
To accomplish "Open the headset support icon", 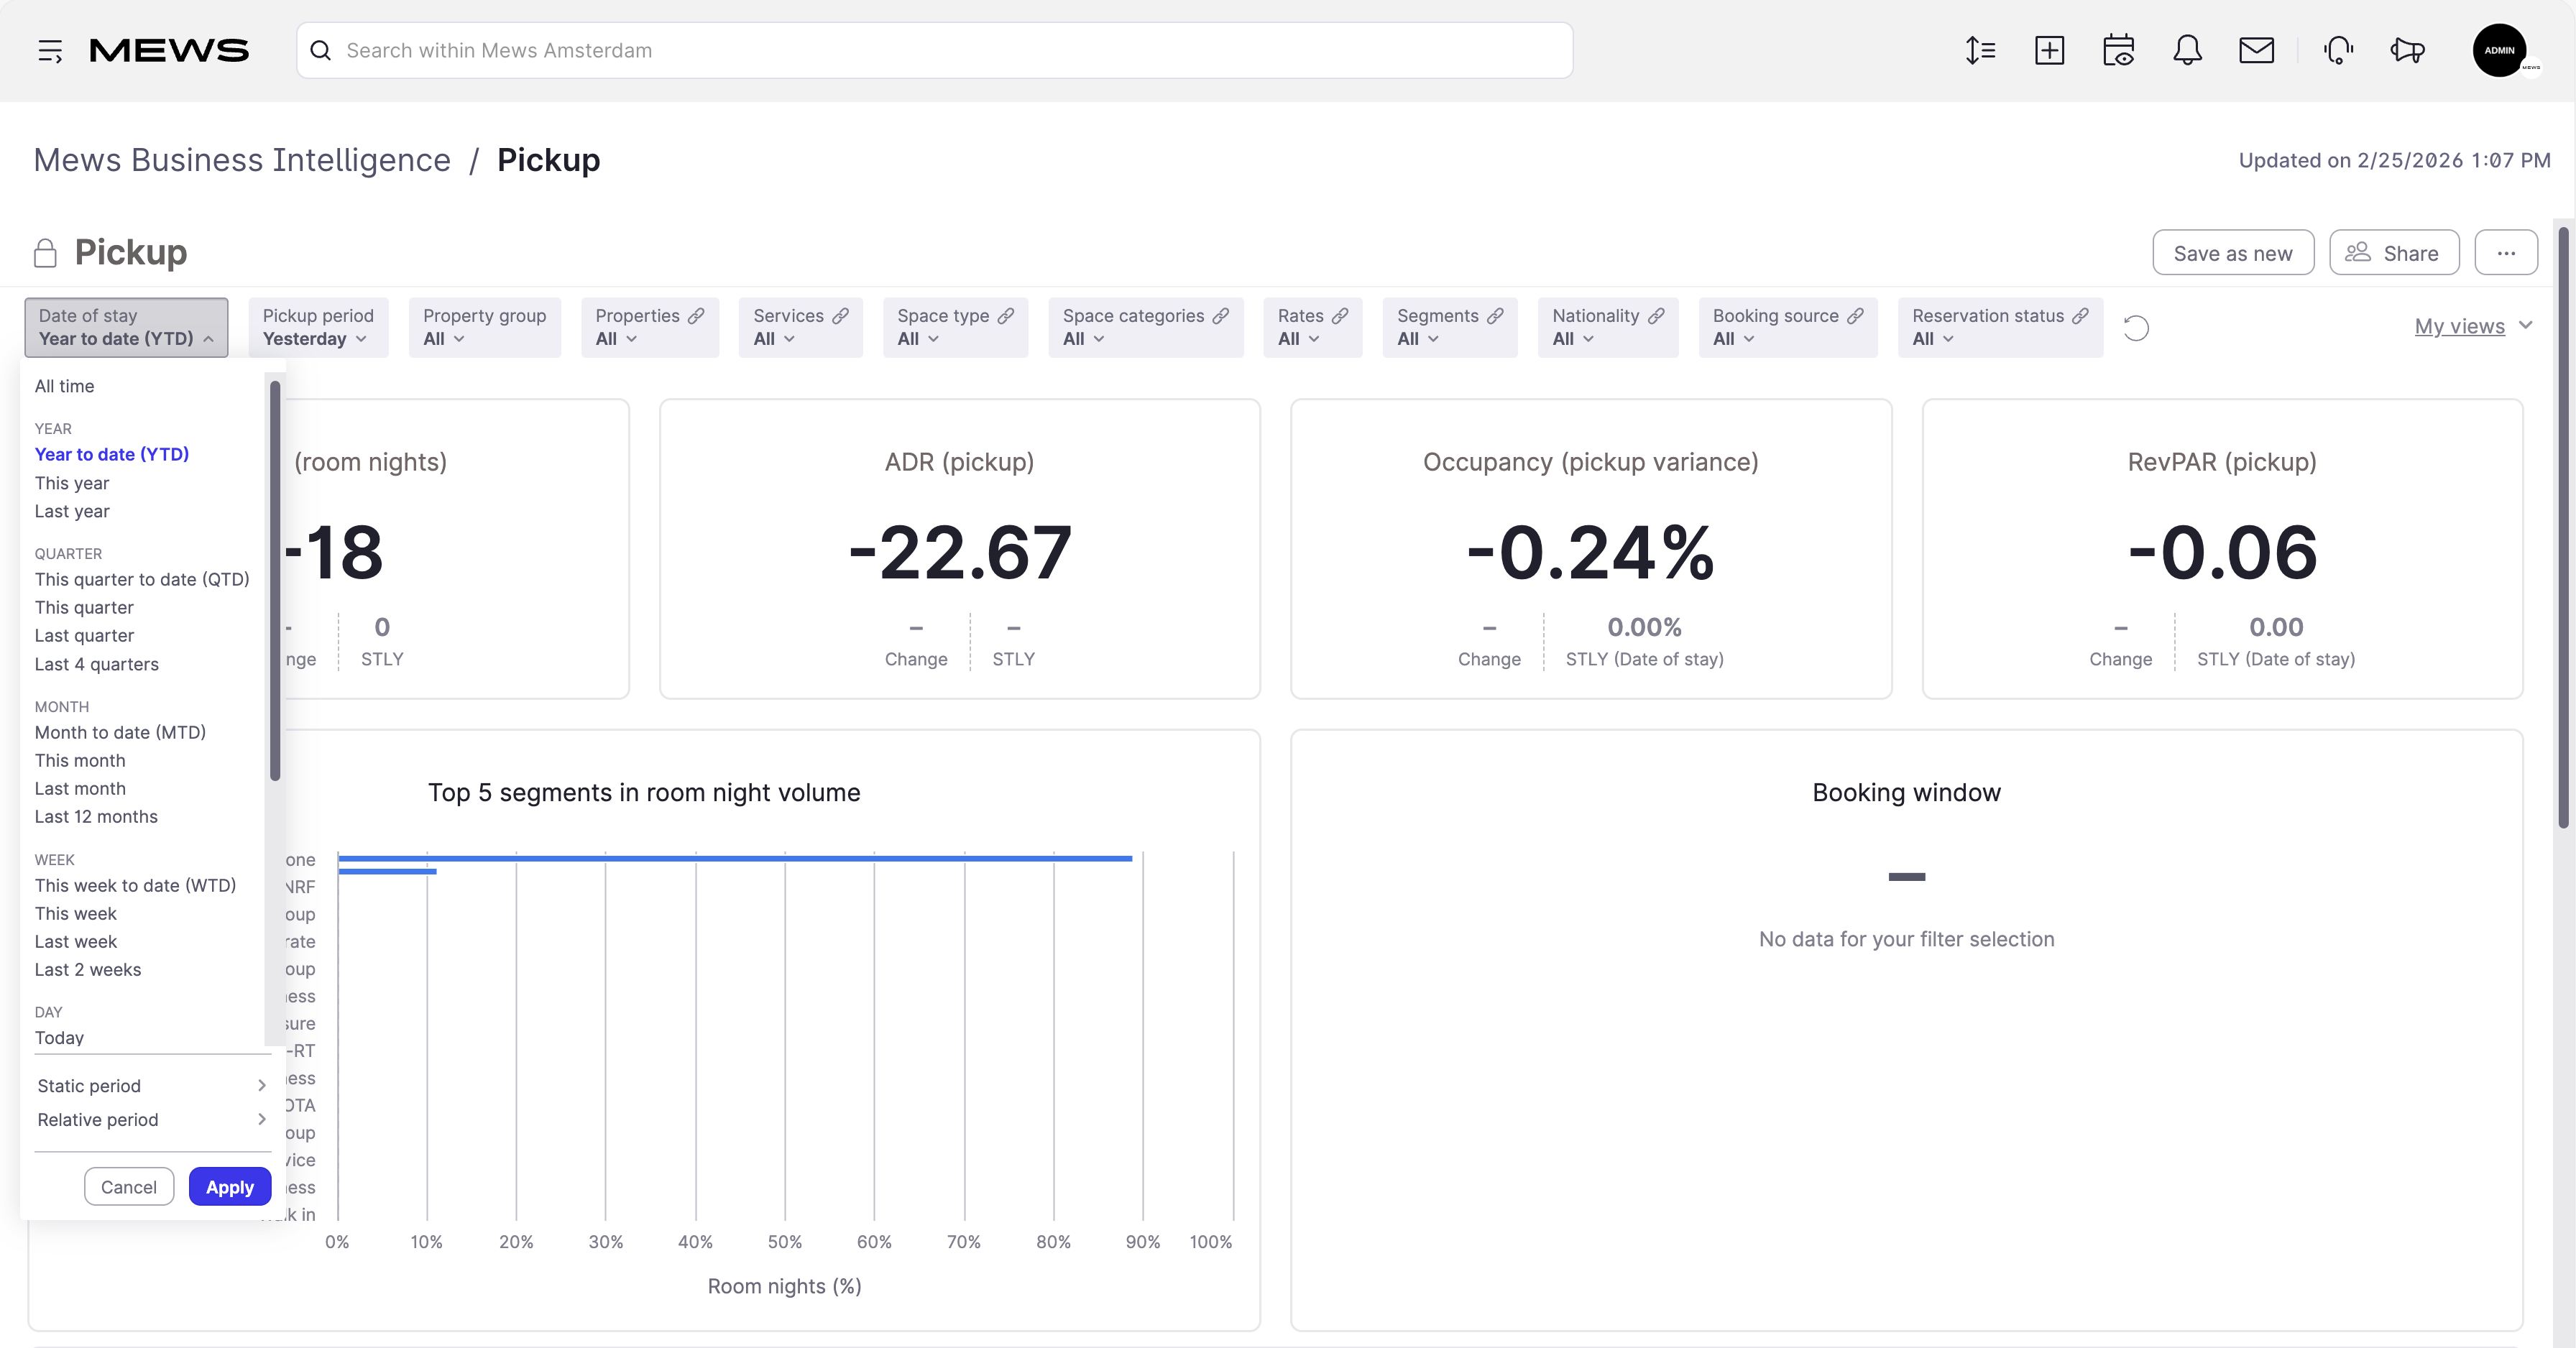I will tap(2338, 50).
